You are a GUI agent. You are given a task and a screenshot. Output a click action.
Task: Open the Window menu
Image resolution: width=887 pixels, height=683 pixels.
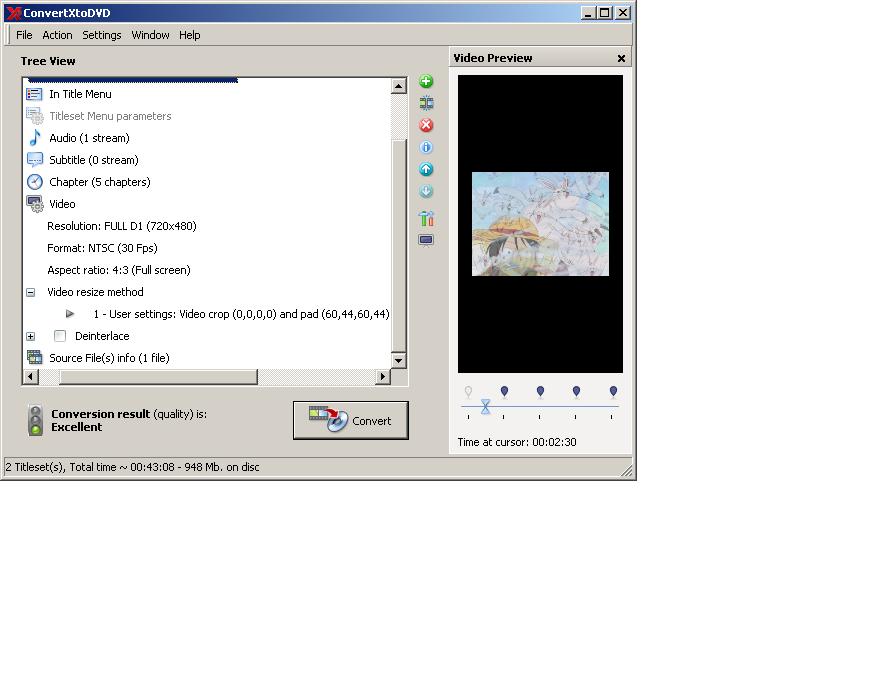point(150,35)
